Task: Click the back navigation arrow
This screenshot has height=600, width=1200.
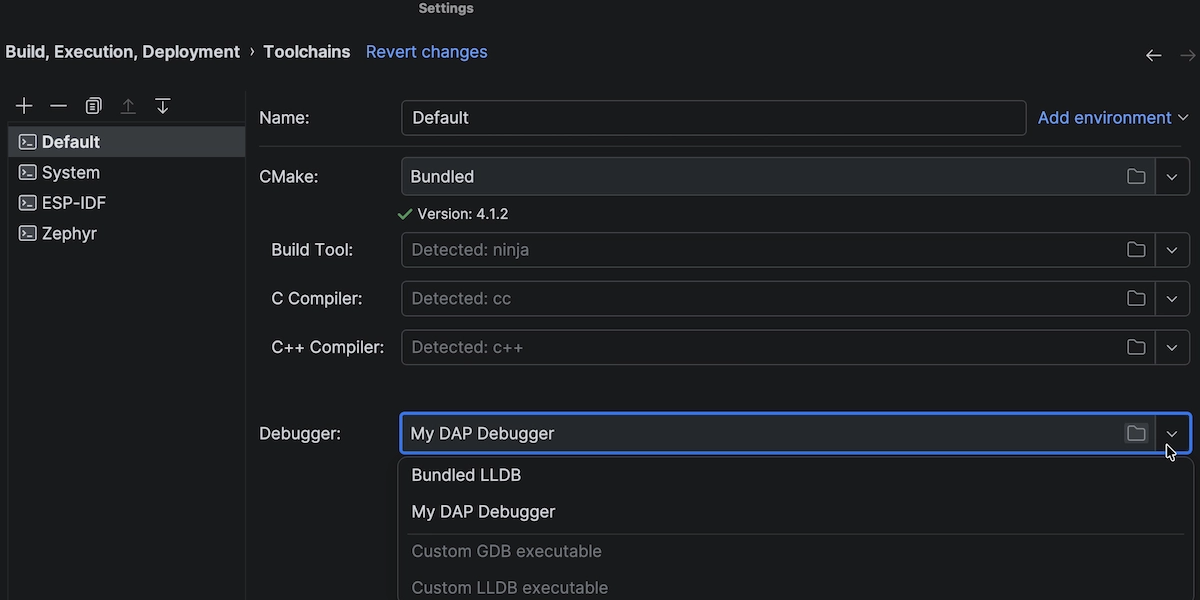Action: (1153, 56)
